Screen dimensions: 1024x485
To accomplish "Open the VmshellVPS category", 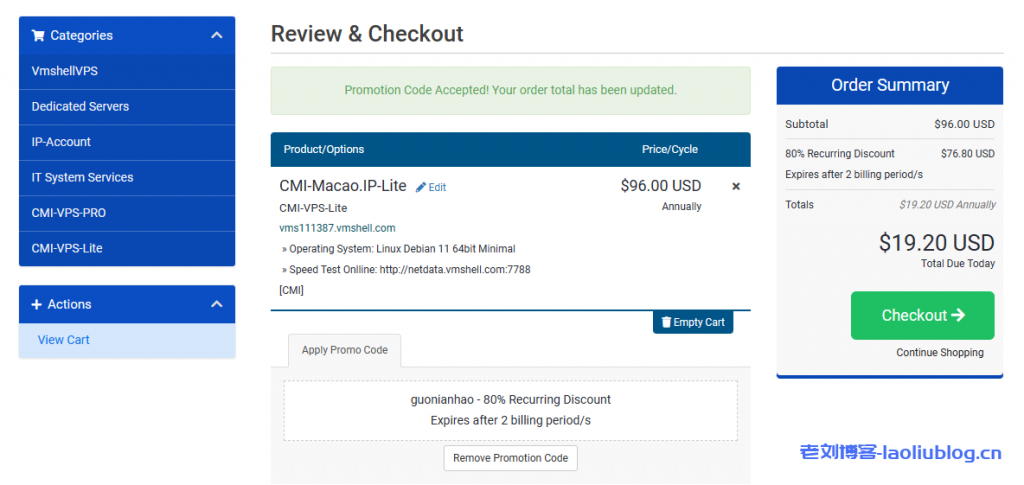I will coord(65,71).
